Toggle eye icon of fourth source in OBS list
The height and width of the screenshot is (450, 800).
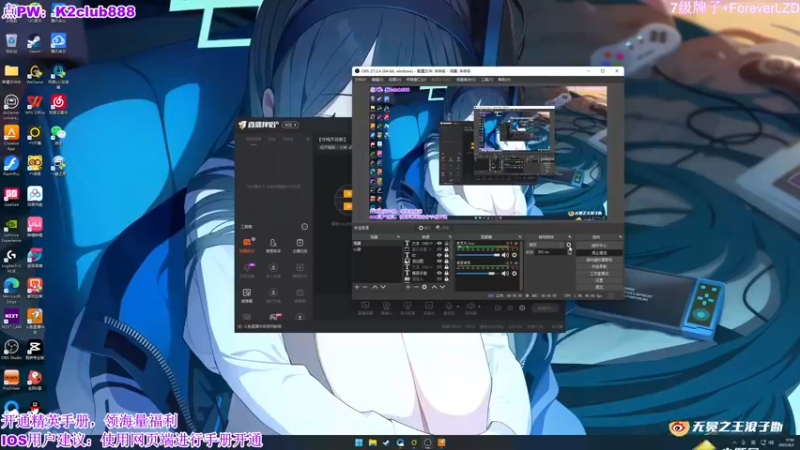tap(439, 261)
